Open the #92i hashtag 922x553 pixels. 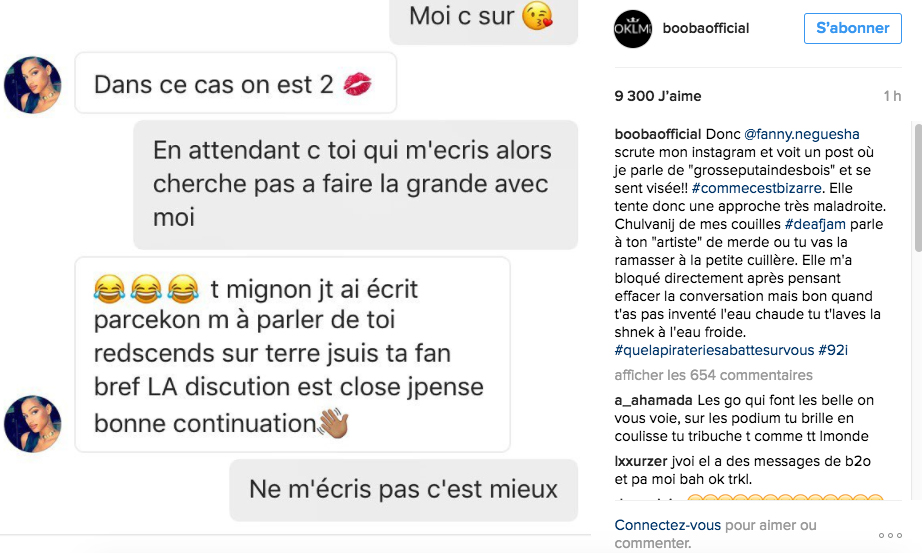[832, 349]
